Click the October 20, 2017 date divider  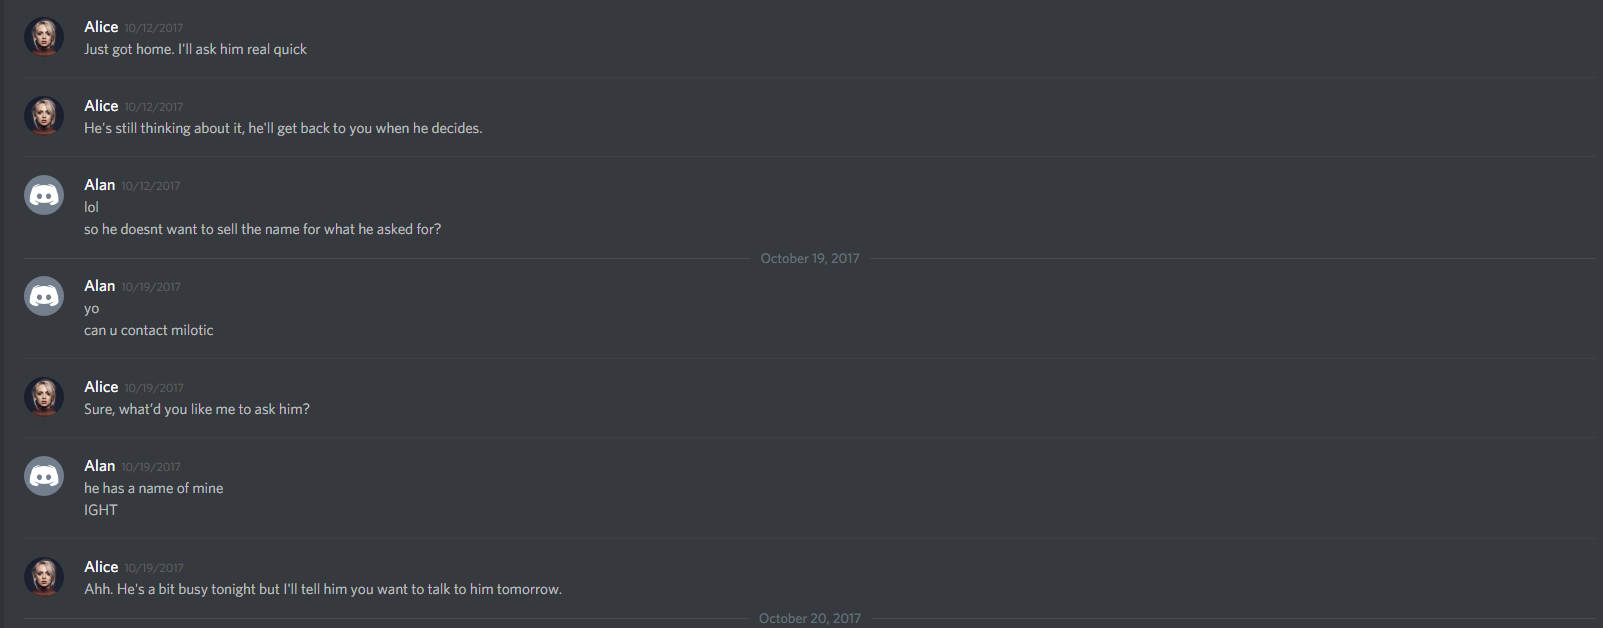(x=810, y=618)
